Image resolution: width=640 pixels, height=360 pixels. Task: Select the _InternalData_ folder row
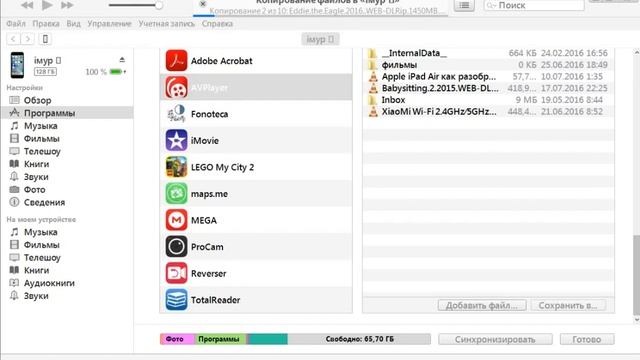click(488, 53)
